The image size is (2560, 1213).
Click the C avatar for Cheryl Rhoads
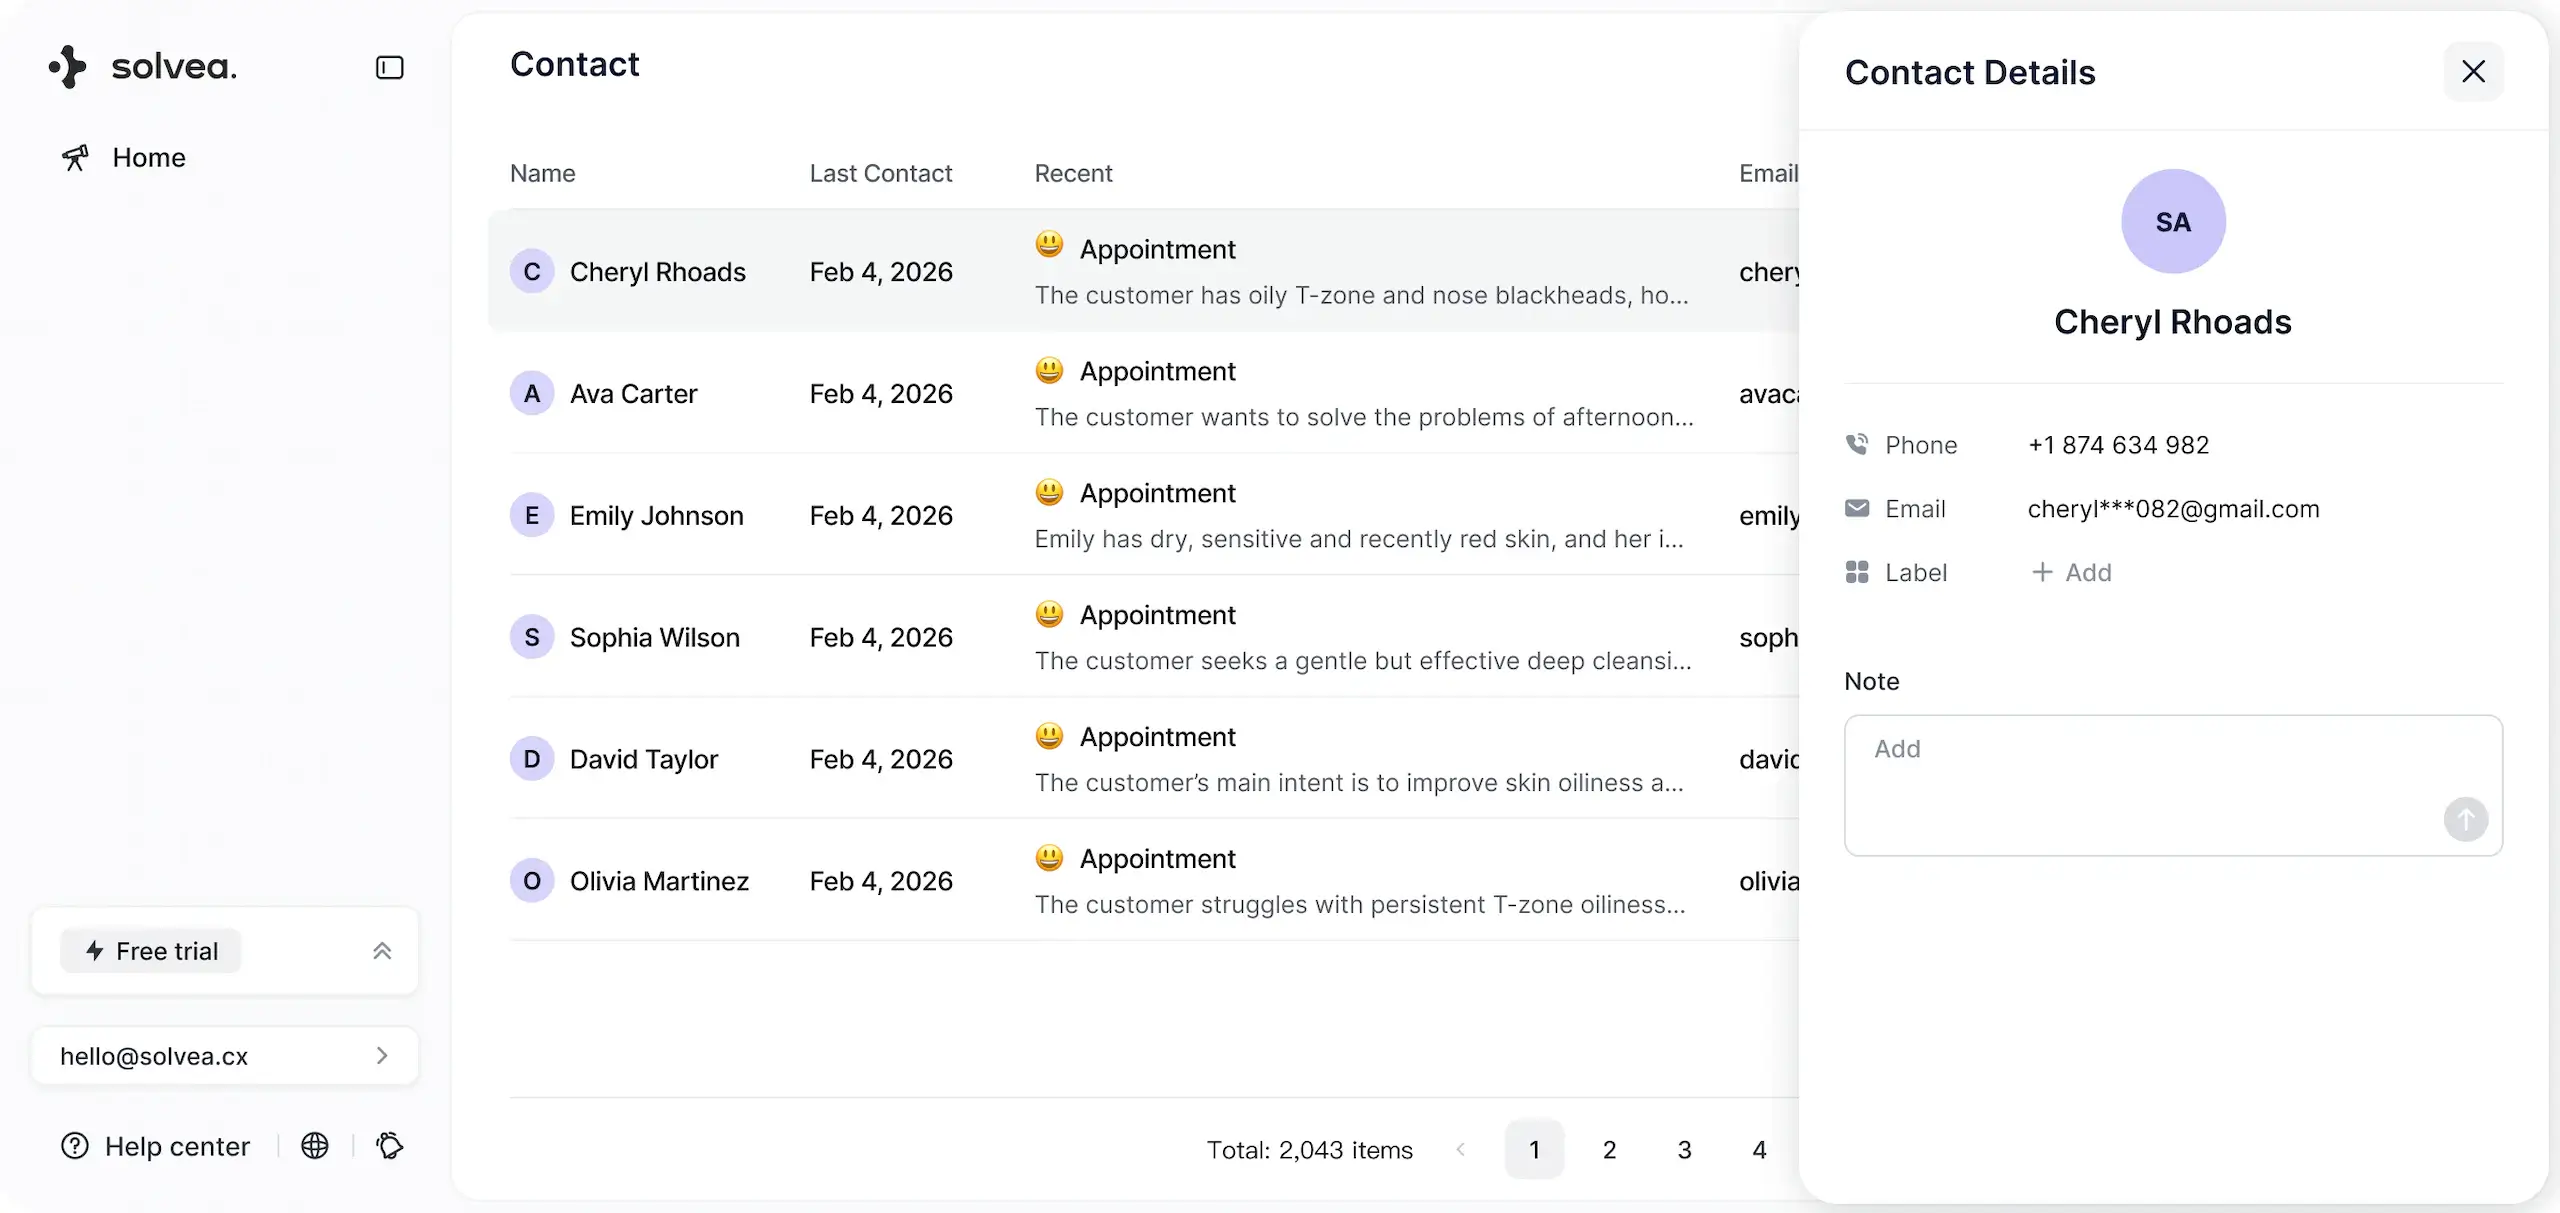[x=532, y=271]
